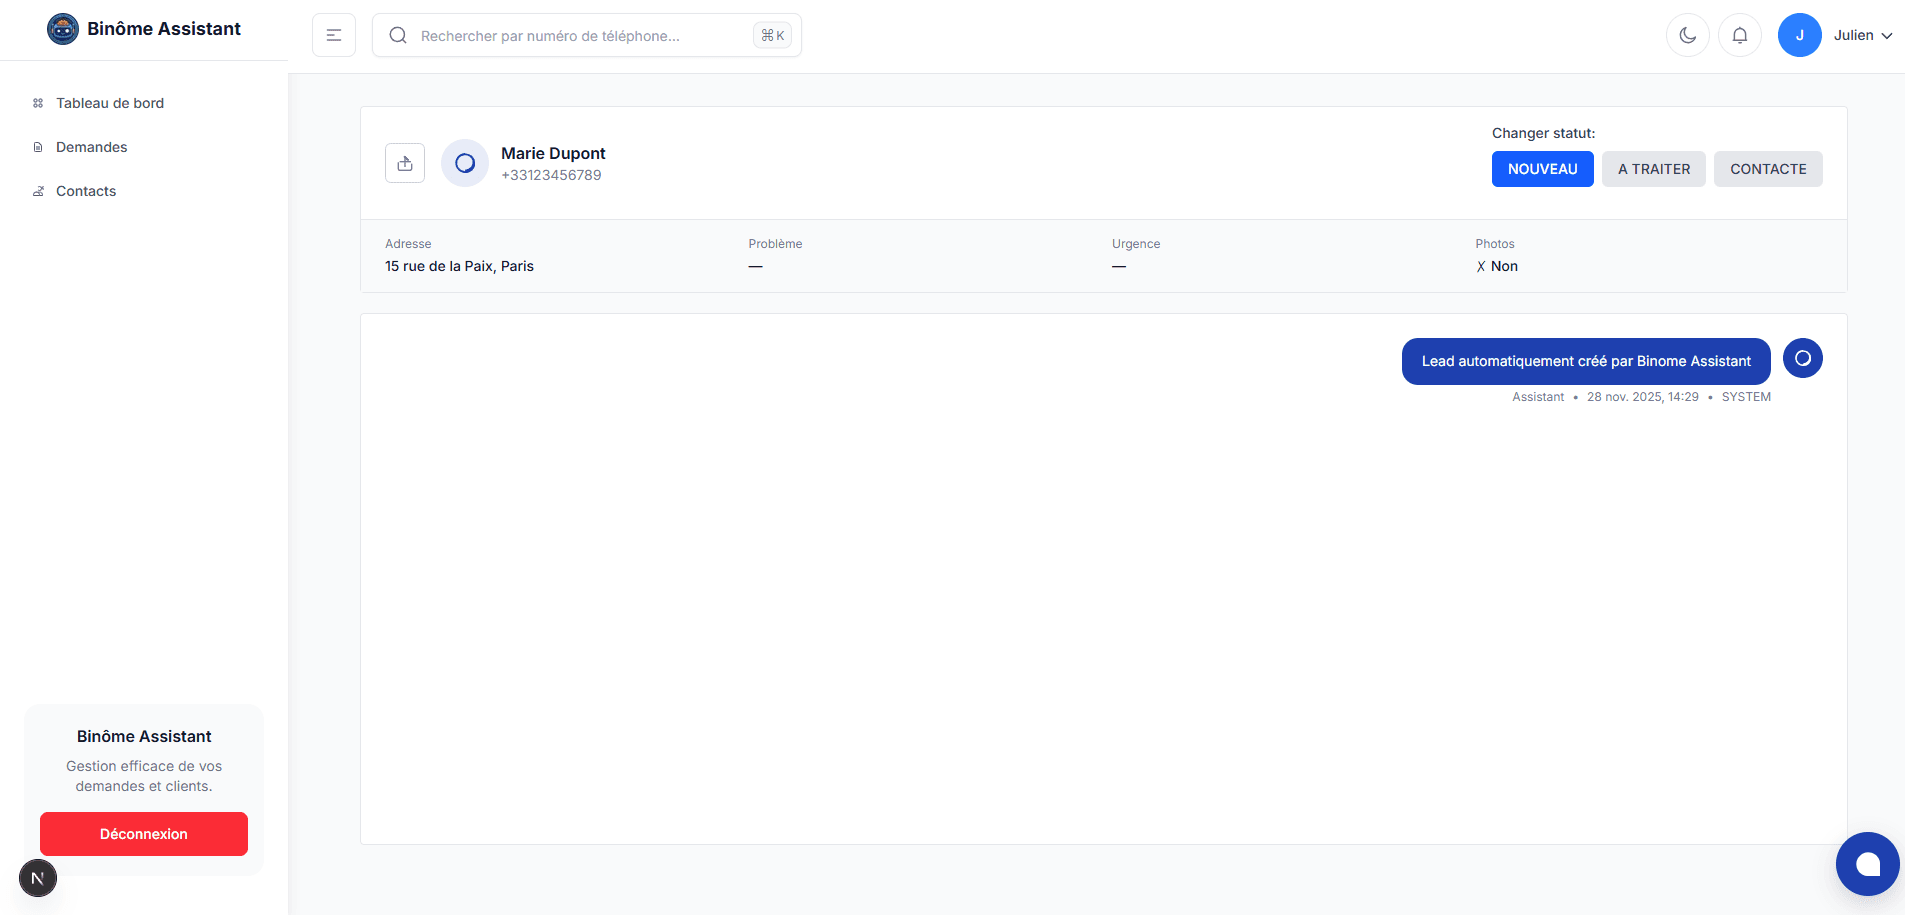Collapse the sidebar with hamburger button
1905x915 pixels.
pos(334,35)
